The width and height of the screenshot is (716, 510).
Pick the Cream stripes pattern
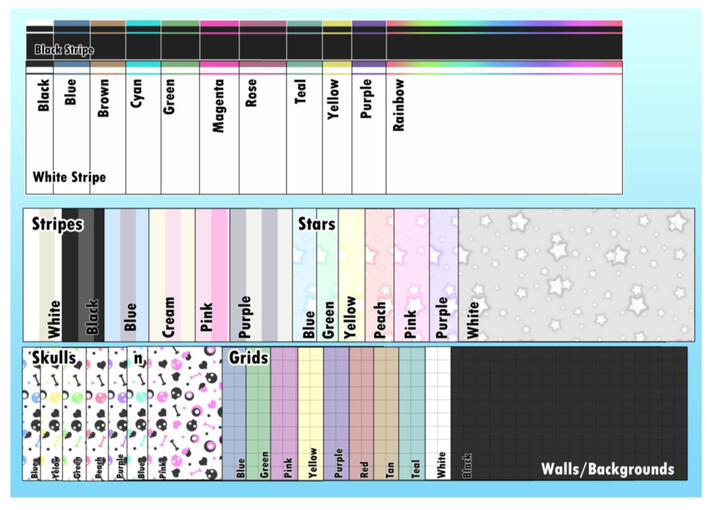171,274
